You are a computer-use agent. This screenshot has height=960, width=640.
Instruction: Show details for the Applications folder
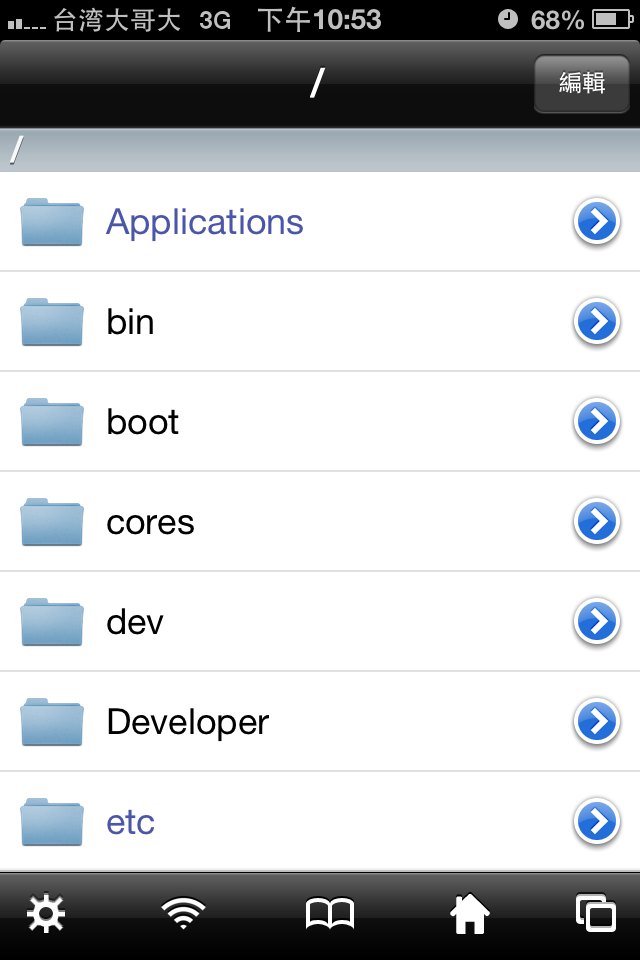tap(597, 221)
